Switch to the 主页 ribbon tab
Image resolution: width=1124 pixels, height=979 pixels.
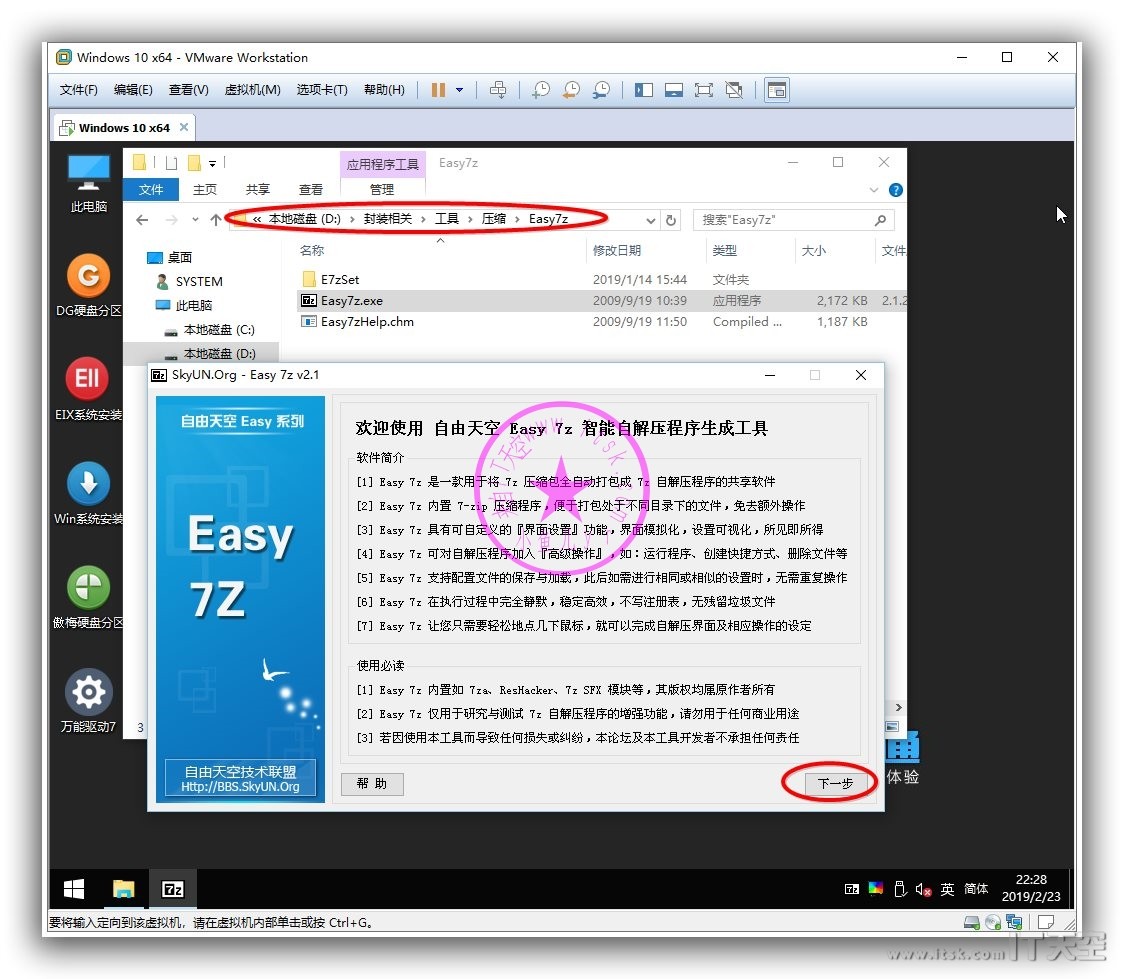pyautogui.click(x=204, y=189)
